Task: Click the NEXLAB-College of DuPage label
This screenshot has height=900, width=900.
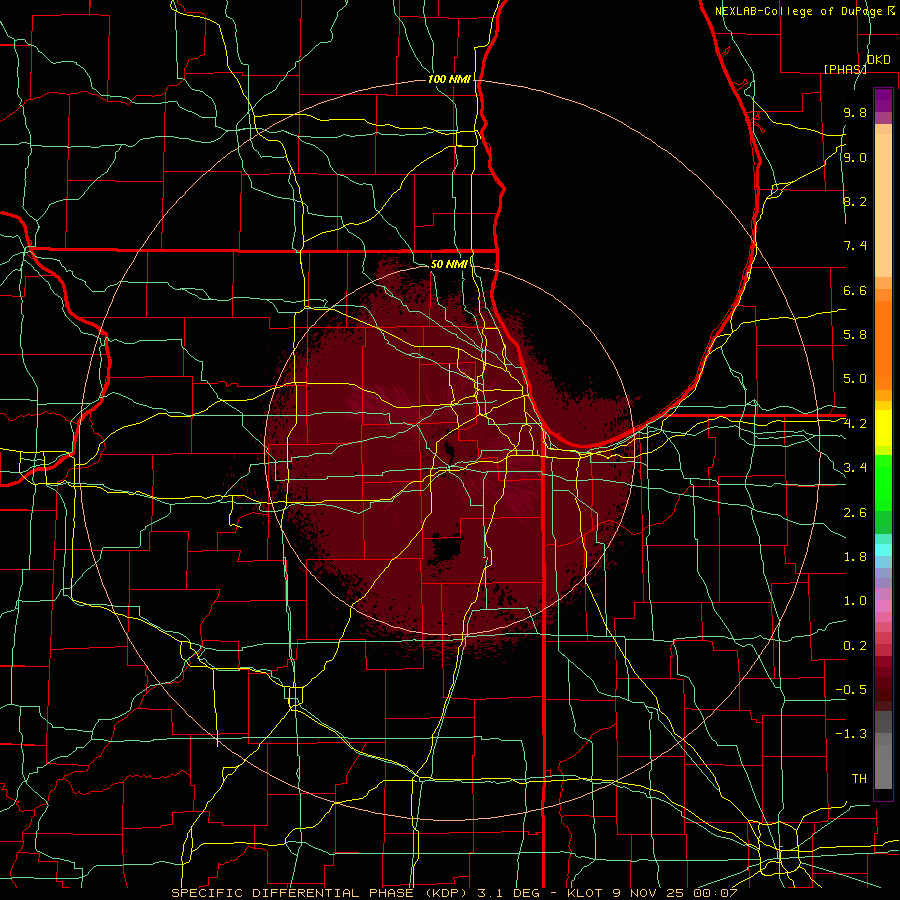Action: [798, 11]
